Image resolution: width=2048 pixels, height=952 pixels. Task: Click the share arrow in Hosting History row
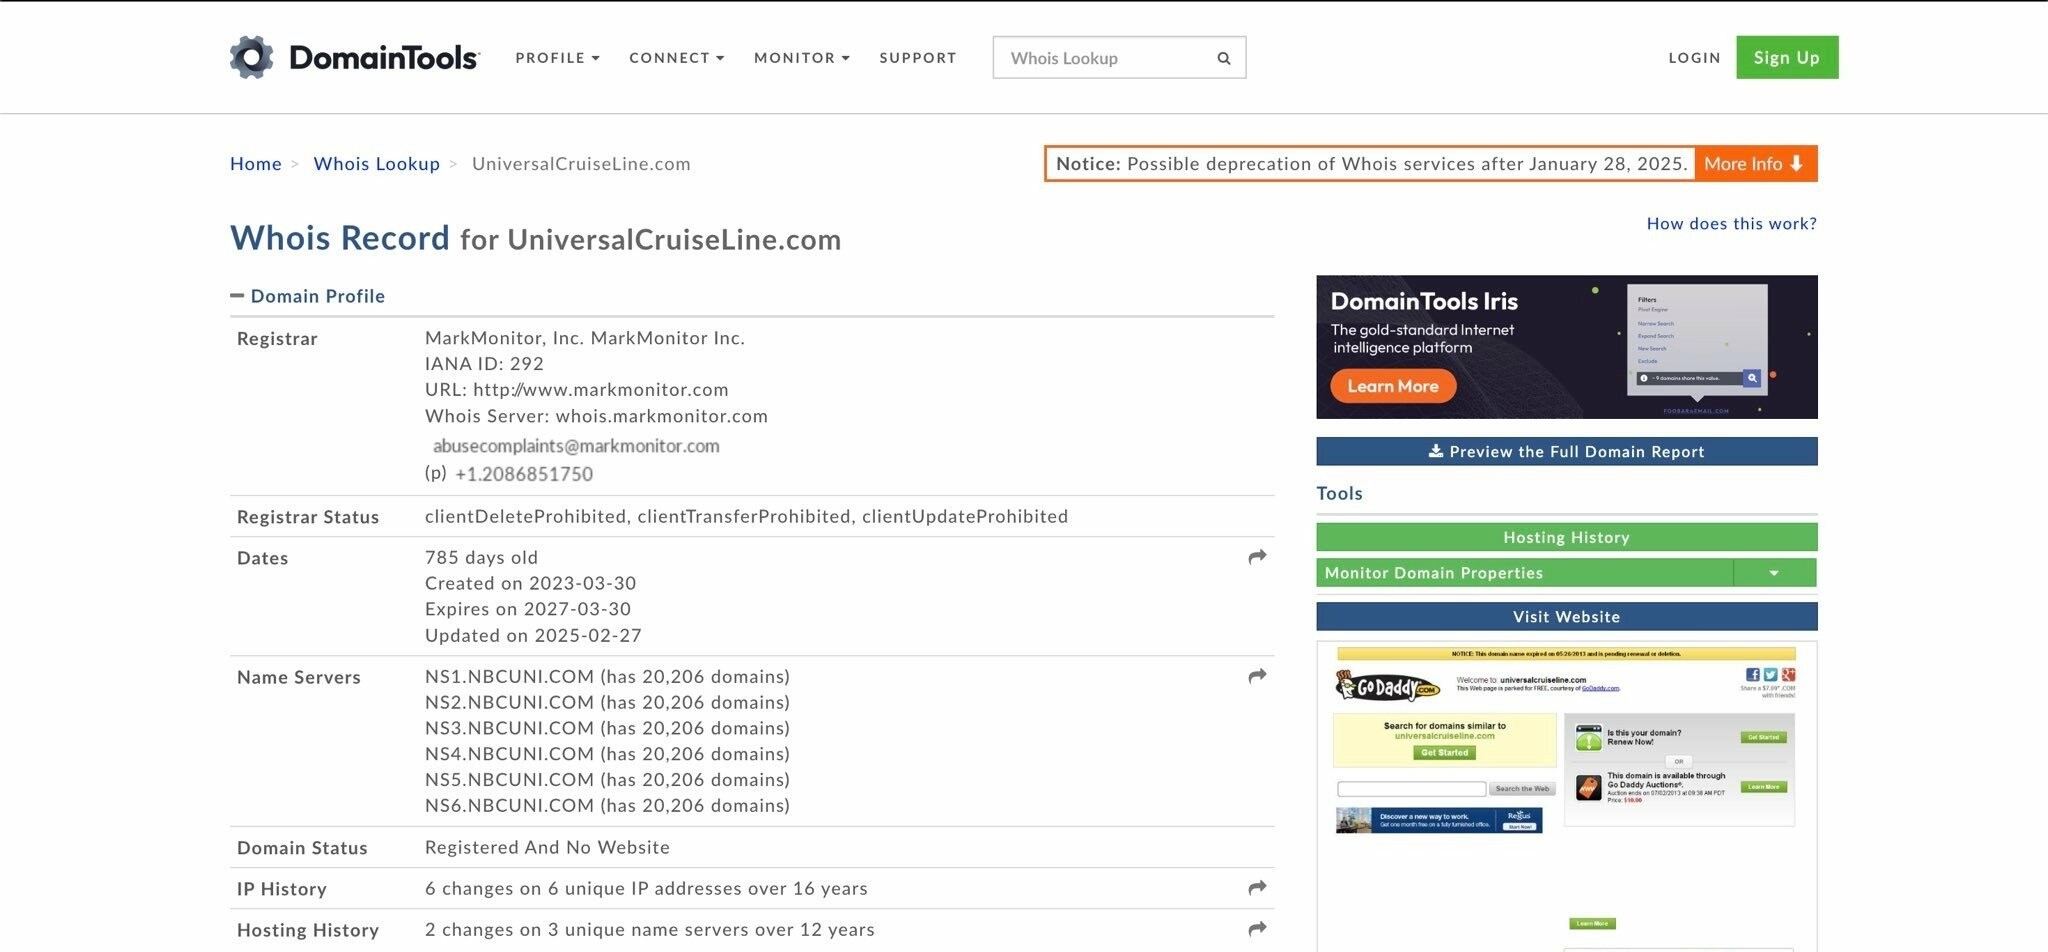[1257, 929]
